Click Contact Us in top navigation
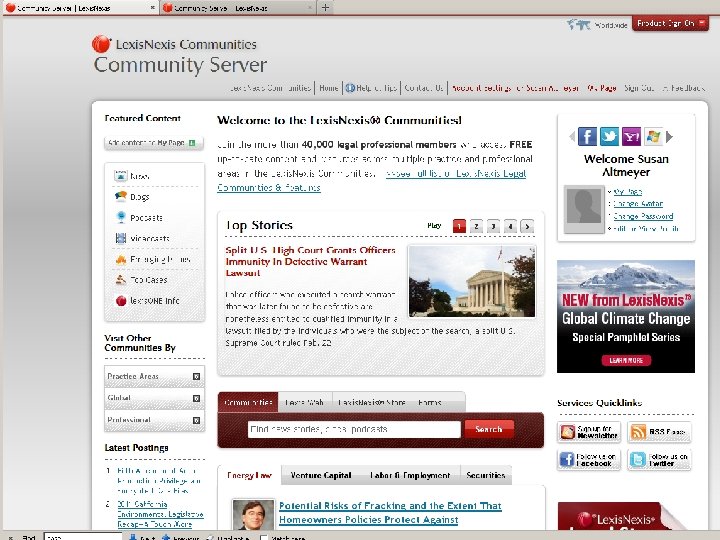Viewport: 720px width, 540px height. (x=424, y=88)
